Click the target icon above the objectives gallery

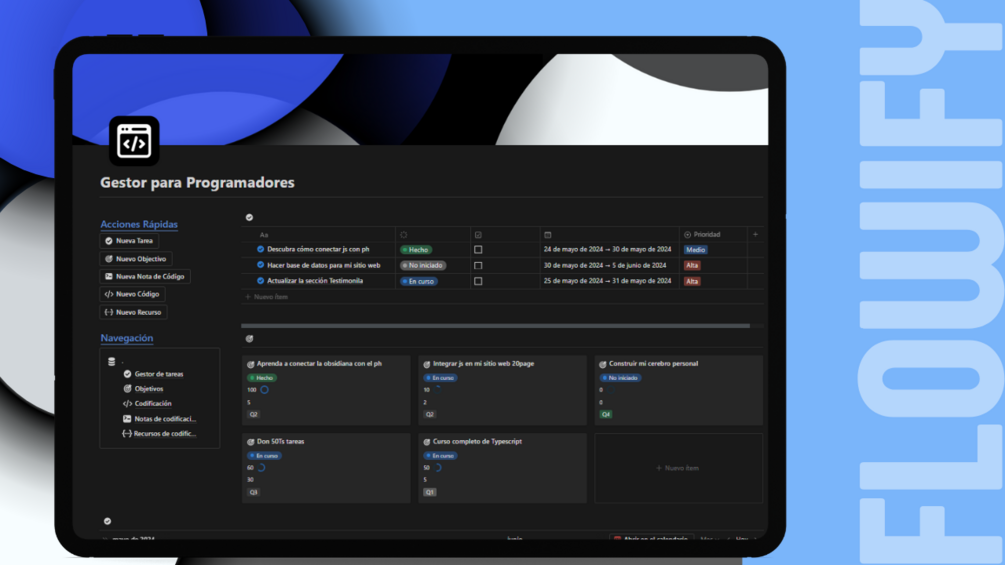249,339
